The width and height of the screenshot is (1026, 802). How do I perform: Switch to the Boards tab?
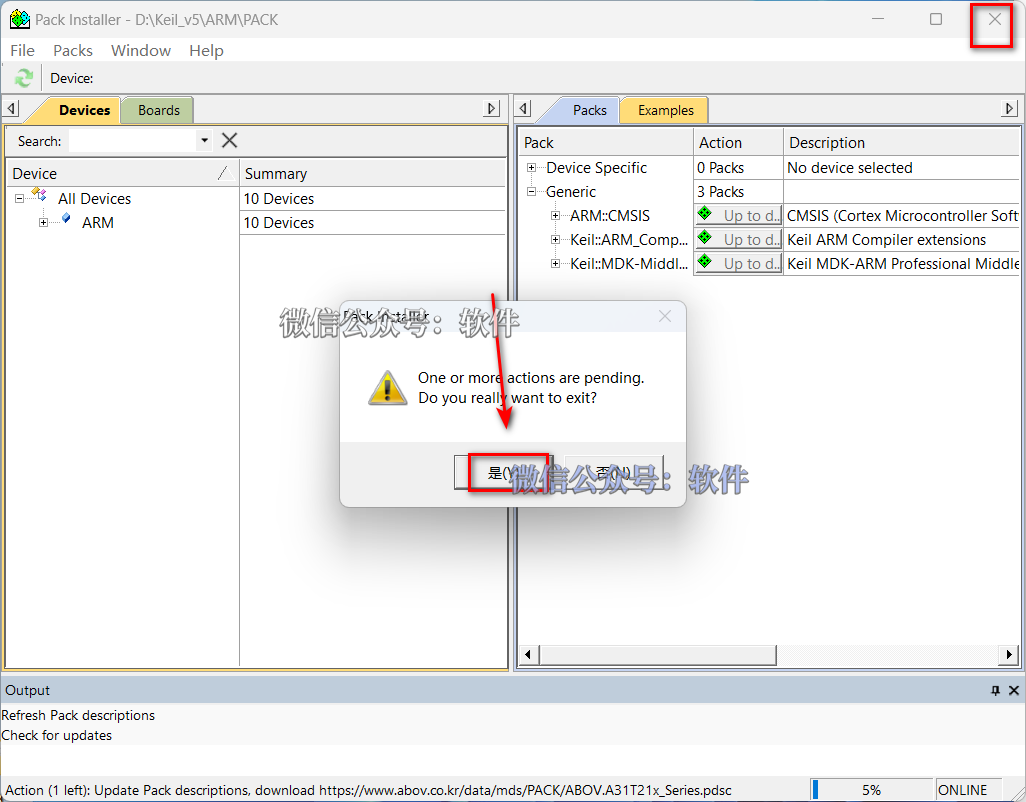[158, 110]
